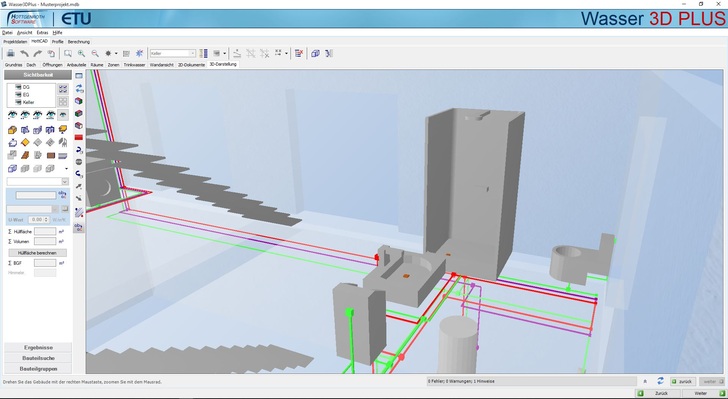This screenshot has width=728, height=399.
Task: Open the Grundriss sub-tab
Action: (13, 65)
